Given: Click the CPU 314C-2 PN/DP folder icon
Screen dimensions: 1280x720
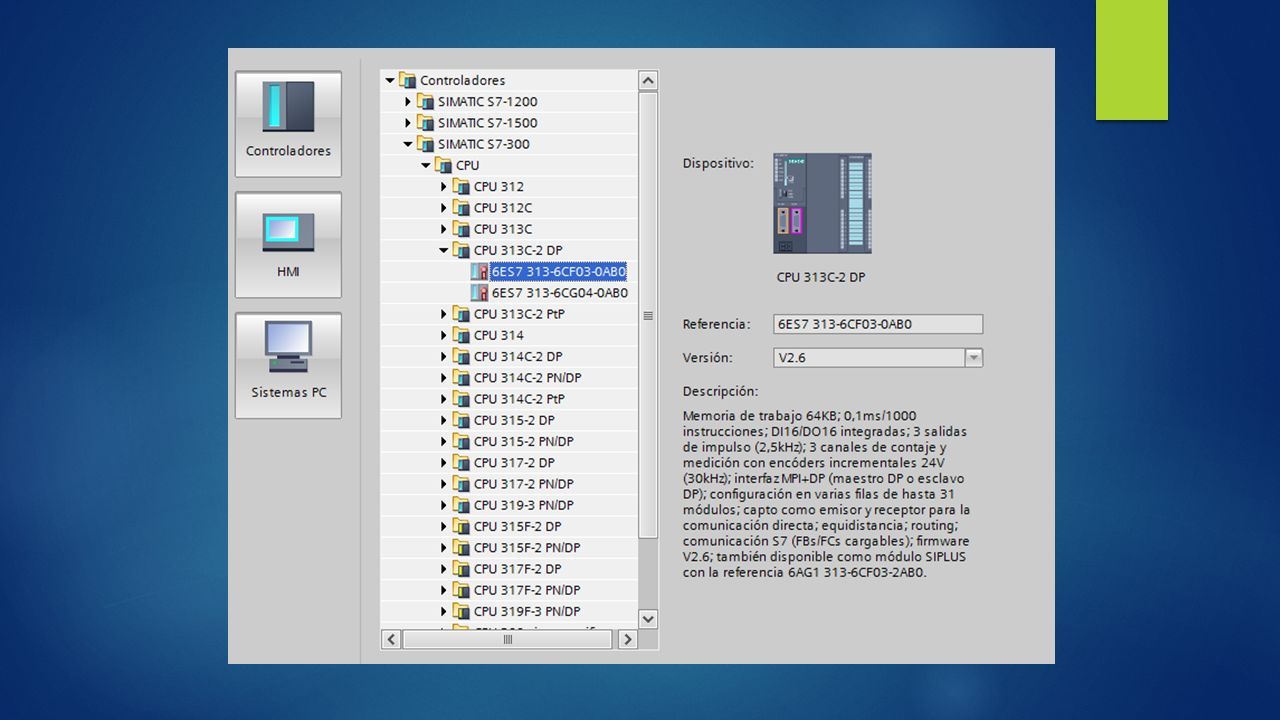Looking at the screenshot, I should click(461, 377).
